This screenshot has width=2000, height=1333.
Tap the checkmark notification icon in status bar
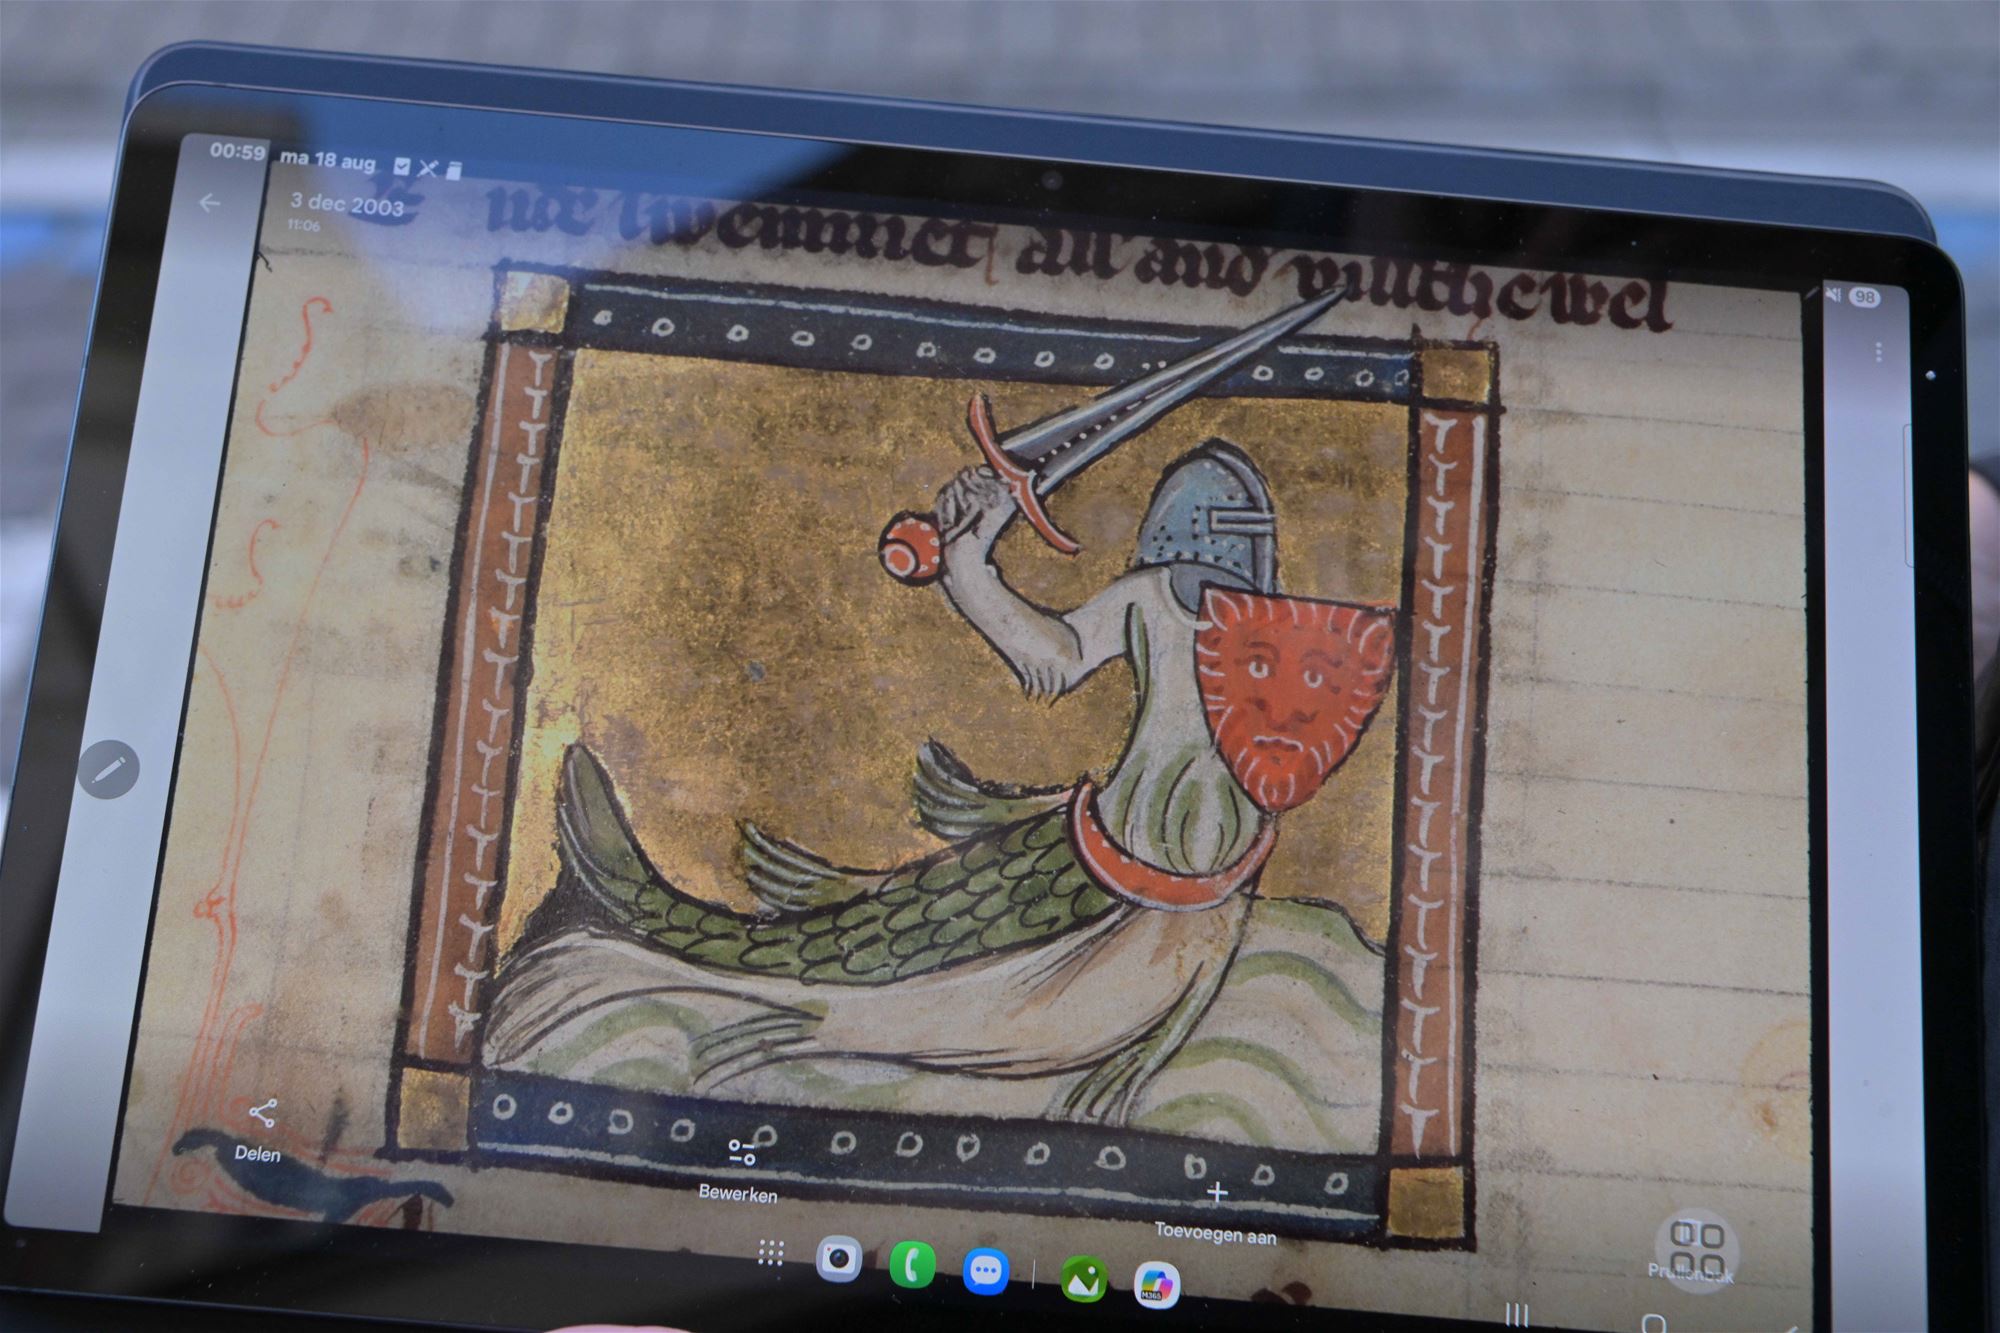click(x=402, y=166)
